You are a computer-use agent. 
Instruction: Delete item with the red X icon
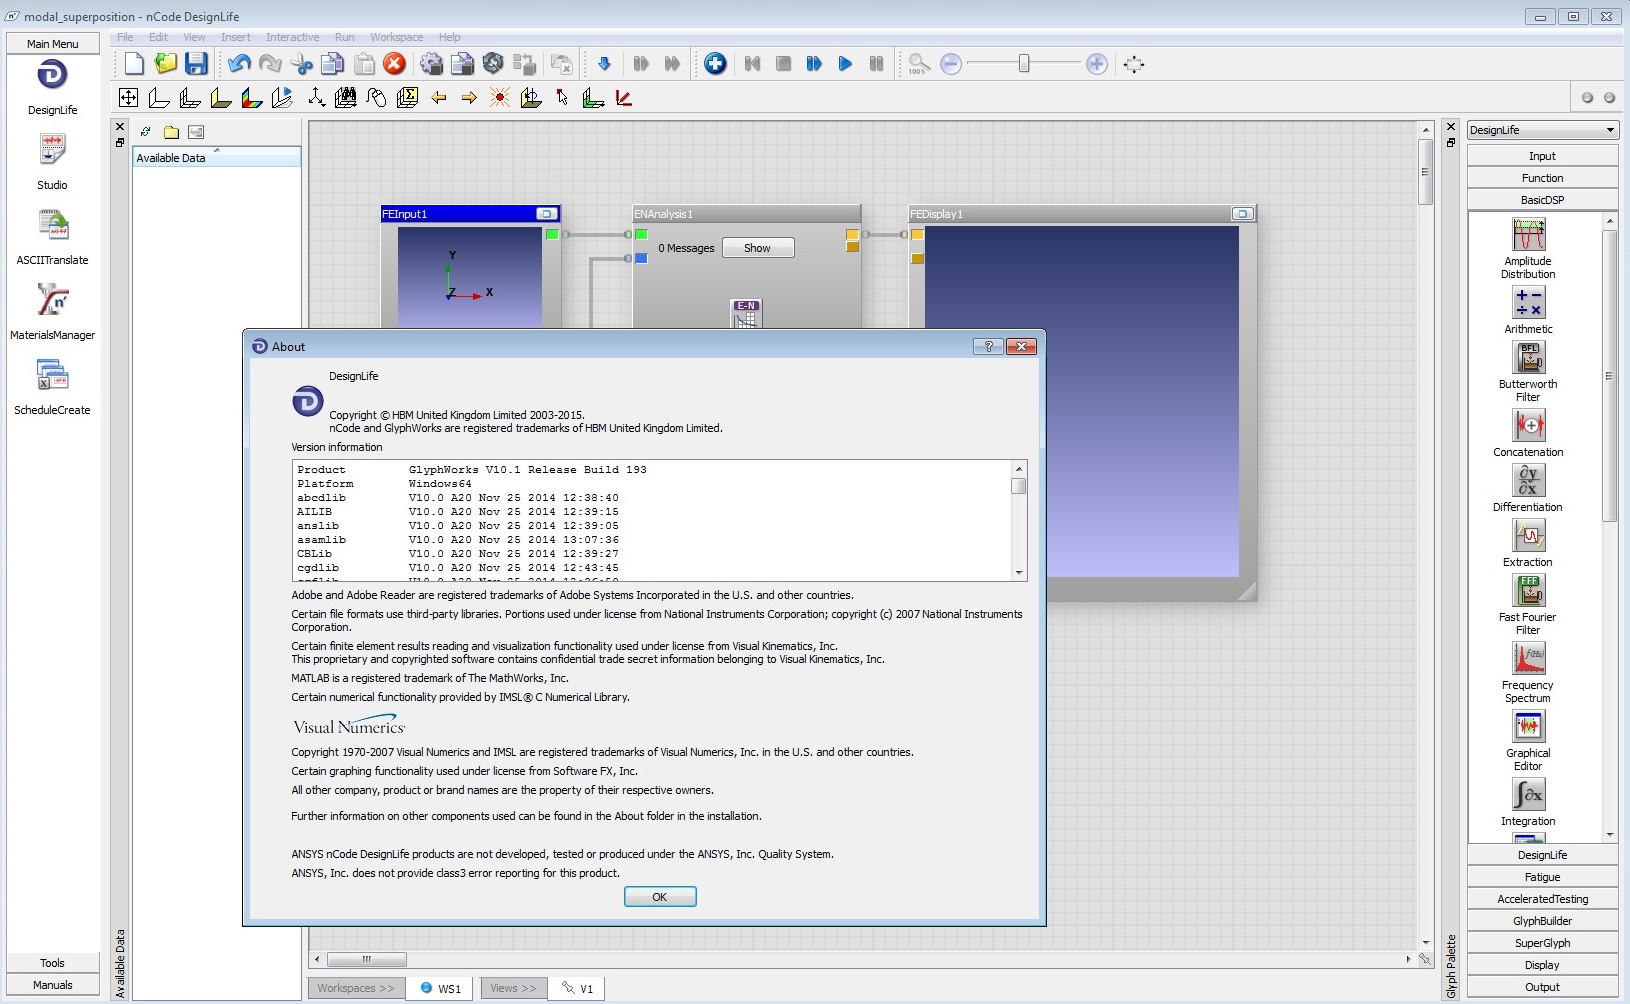[395, 64]
